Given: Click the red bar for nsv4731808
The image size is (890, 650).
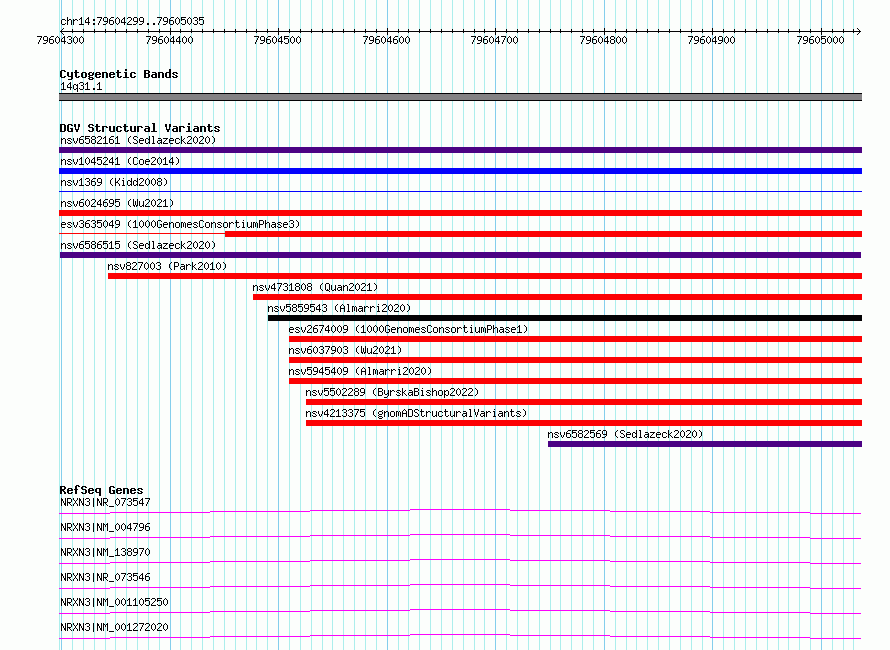Looking at the screenshot, I should click(x=557, y=297).
